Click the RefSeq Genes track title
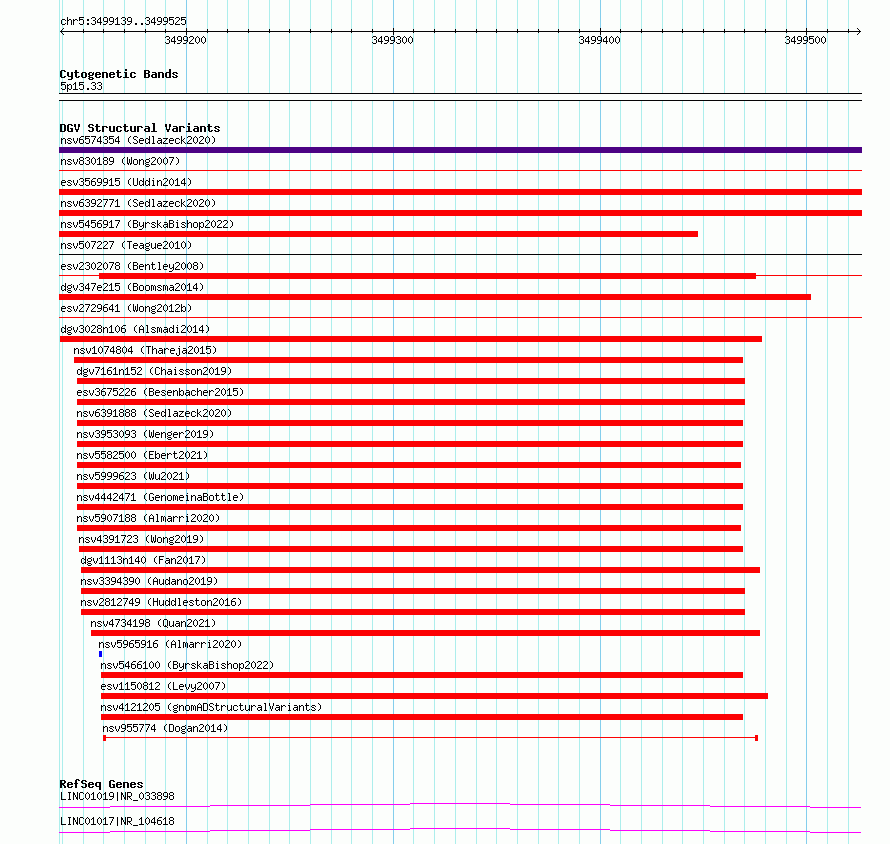Screen dimensions: 890x844 coord(101,784)
